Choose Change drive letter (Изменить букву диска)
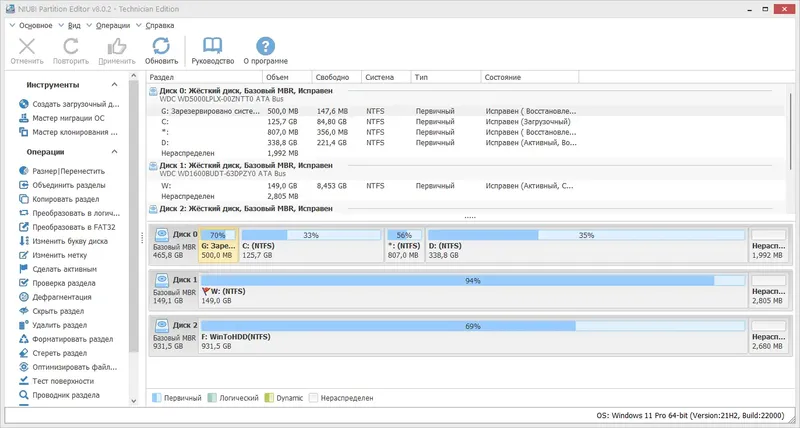The width and height of the screenshot is (800, 428). coord(63,241)
